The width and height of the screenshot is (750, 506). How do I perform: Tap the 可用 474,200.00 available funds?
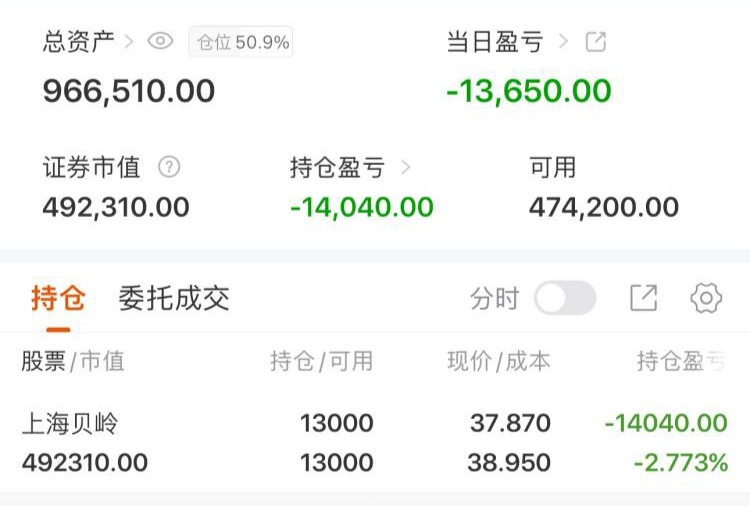tap(604, 187)
